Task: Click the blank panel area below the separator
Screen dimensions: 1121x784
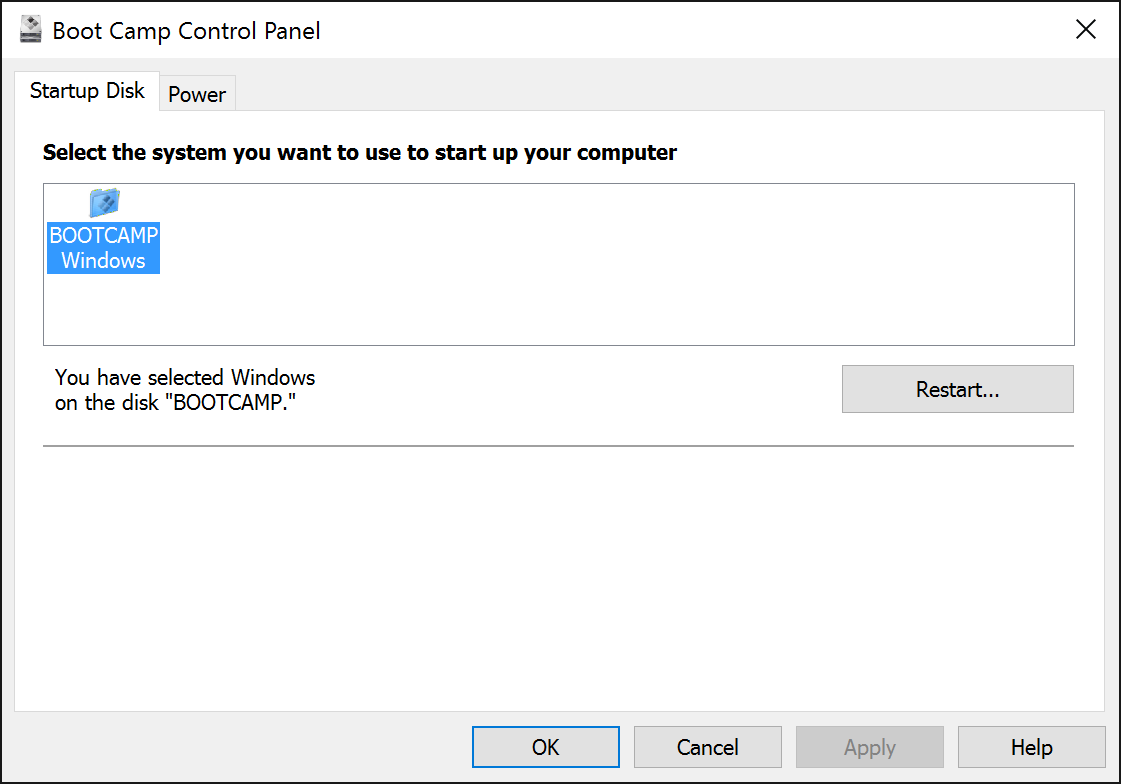Action: (558, 579)
